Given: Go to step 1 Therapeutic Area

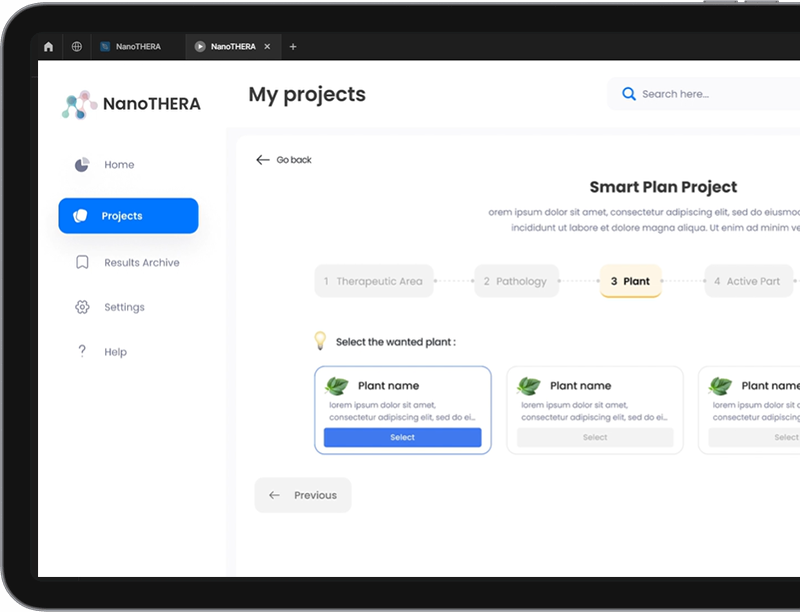Looking at the screenshot, I should pos(374,281).
